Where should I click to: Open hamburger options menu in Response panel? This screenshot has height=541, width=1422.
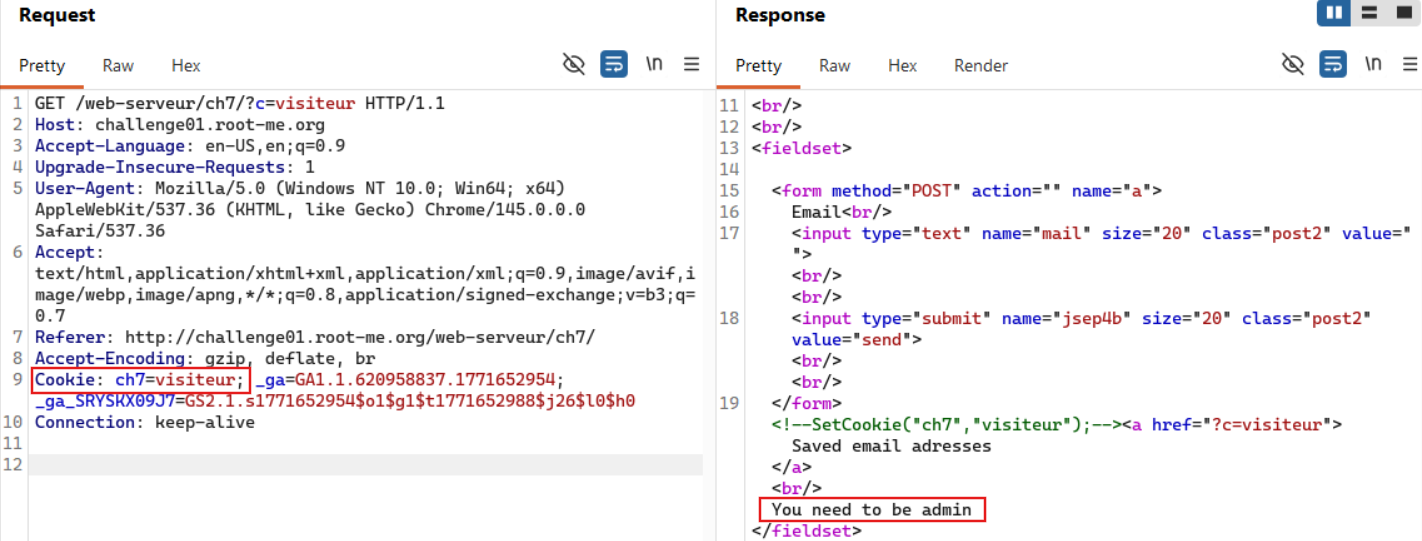click(1408, 65)
